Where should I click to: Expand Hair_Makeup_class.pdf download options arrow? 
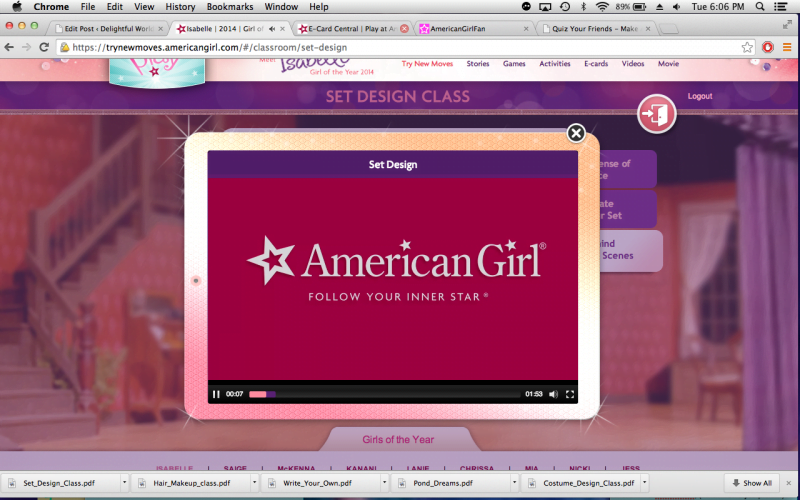pyautogui.click(x=254, y=483)
